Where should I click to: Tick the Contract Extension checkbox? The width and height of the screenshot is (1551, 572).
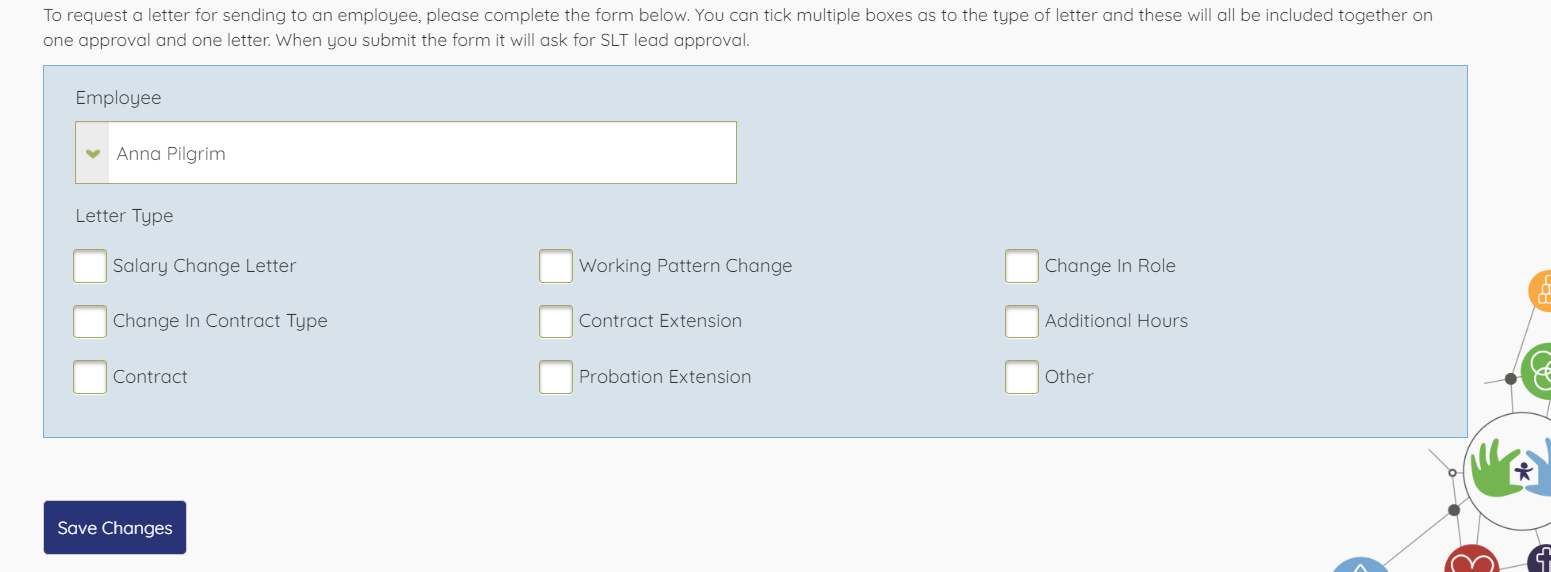point(556,321)
